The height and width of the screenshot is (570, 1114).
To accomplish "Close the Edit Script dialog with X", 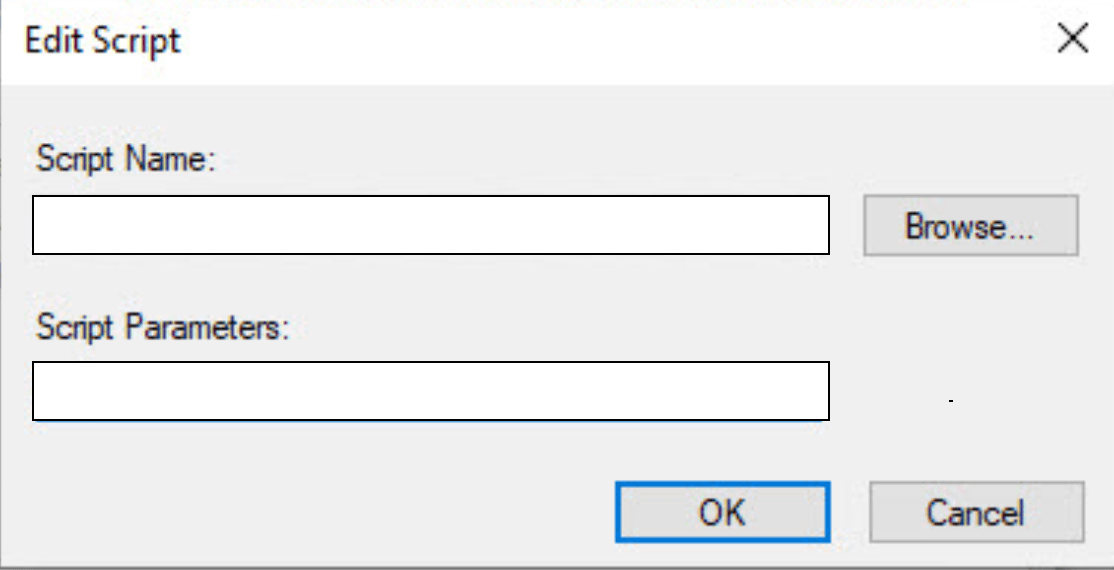I will coord(1072,40).
